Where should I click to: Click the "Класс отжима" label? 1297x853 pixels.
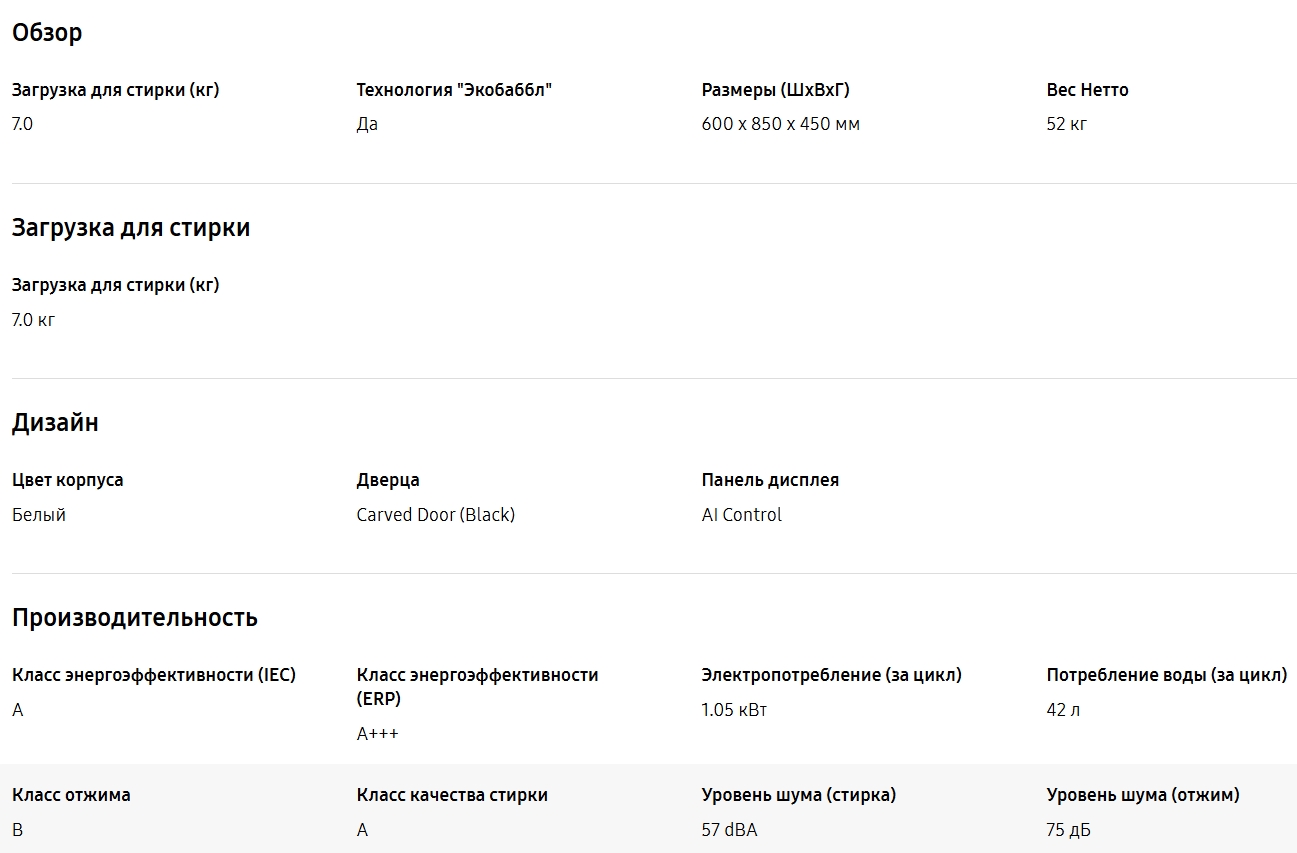(x=71, y=795)
